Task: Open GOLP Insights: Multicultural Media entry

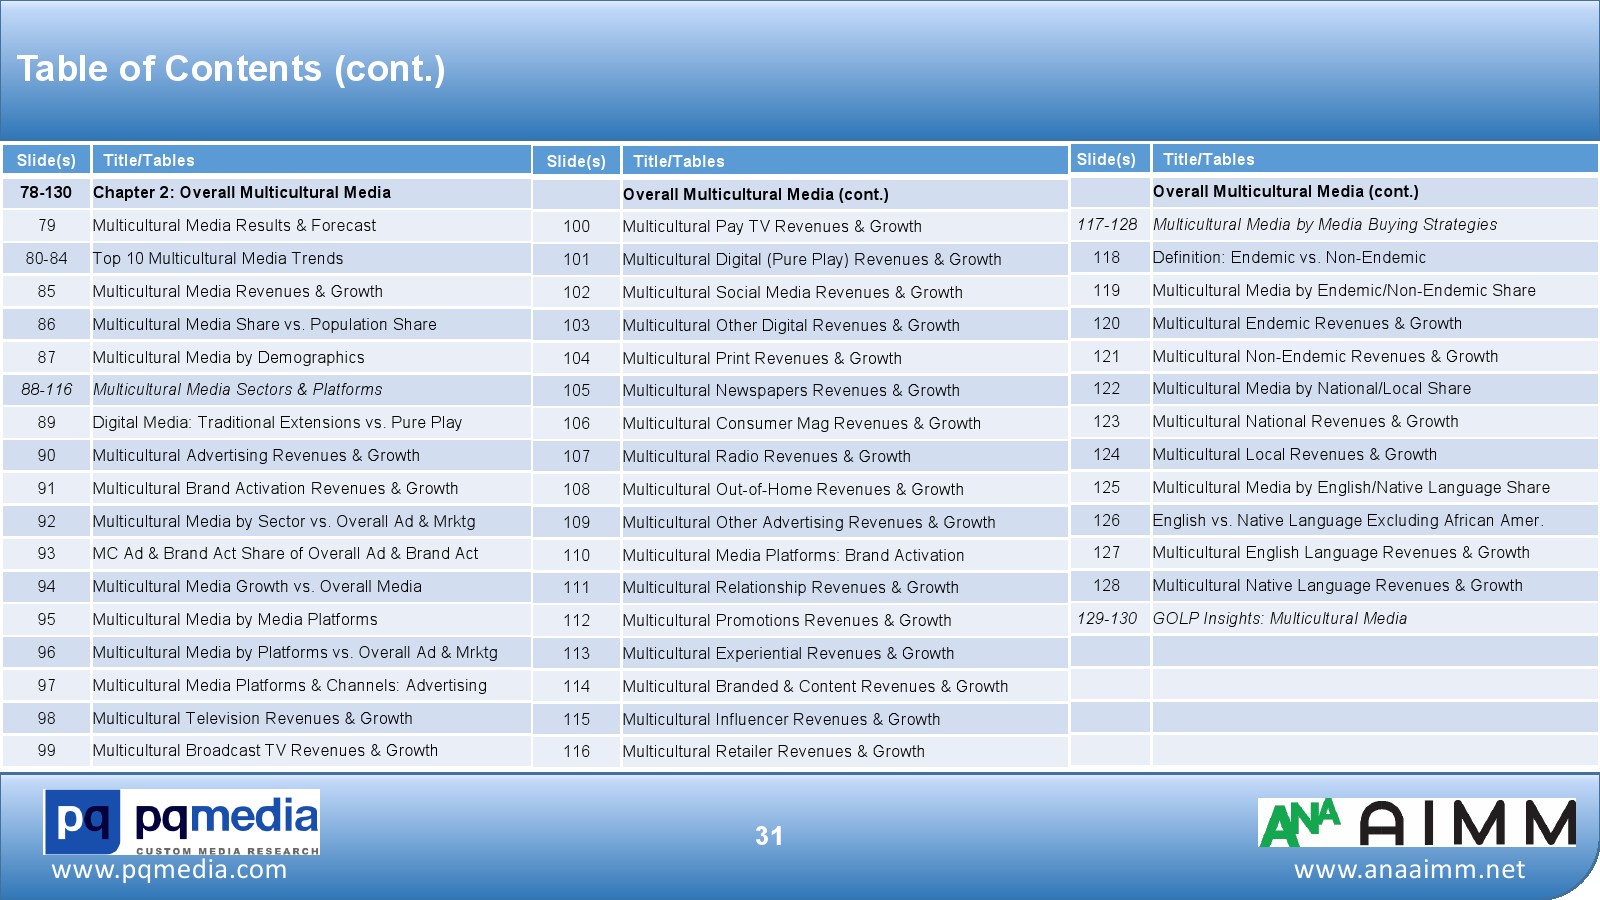Action: (1279, 619)
